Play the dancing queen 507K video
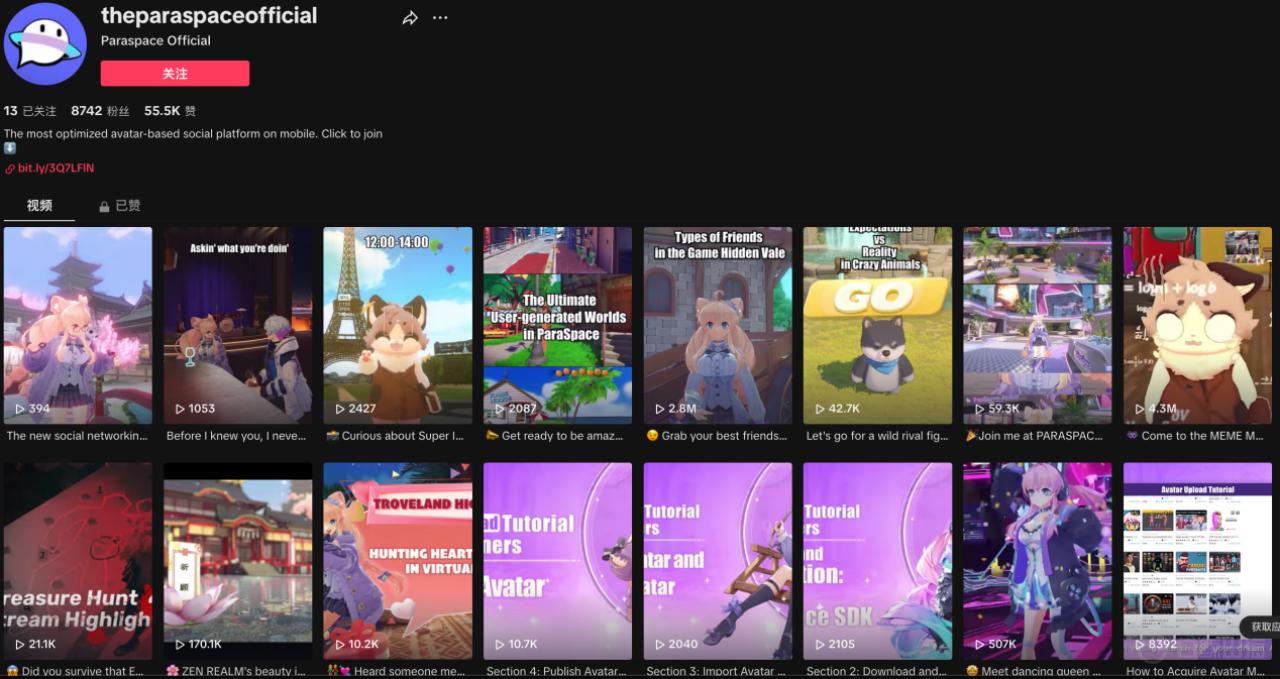The image size is (1280, 679). point(1037,560)
